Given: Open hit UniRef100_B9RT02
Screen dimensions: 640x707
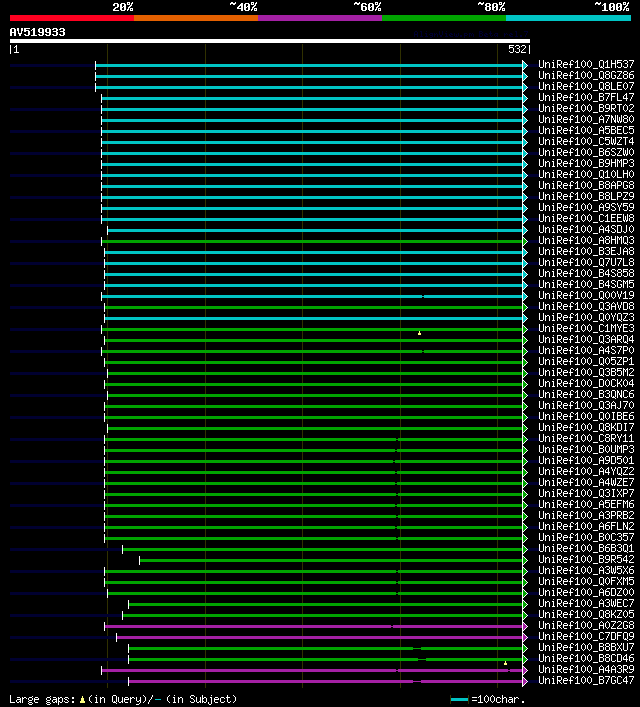Looking at the screenshot, I should [x=586, y=109].
